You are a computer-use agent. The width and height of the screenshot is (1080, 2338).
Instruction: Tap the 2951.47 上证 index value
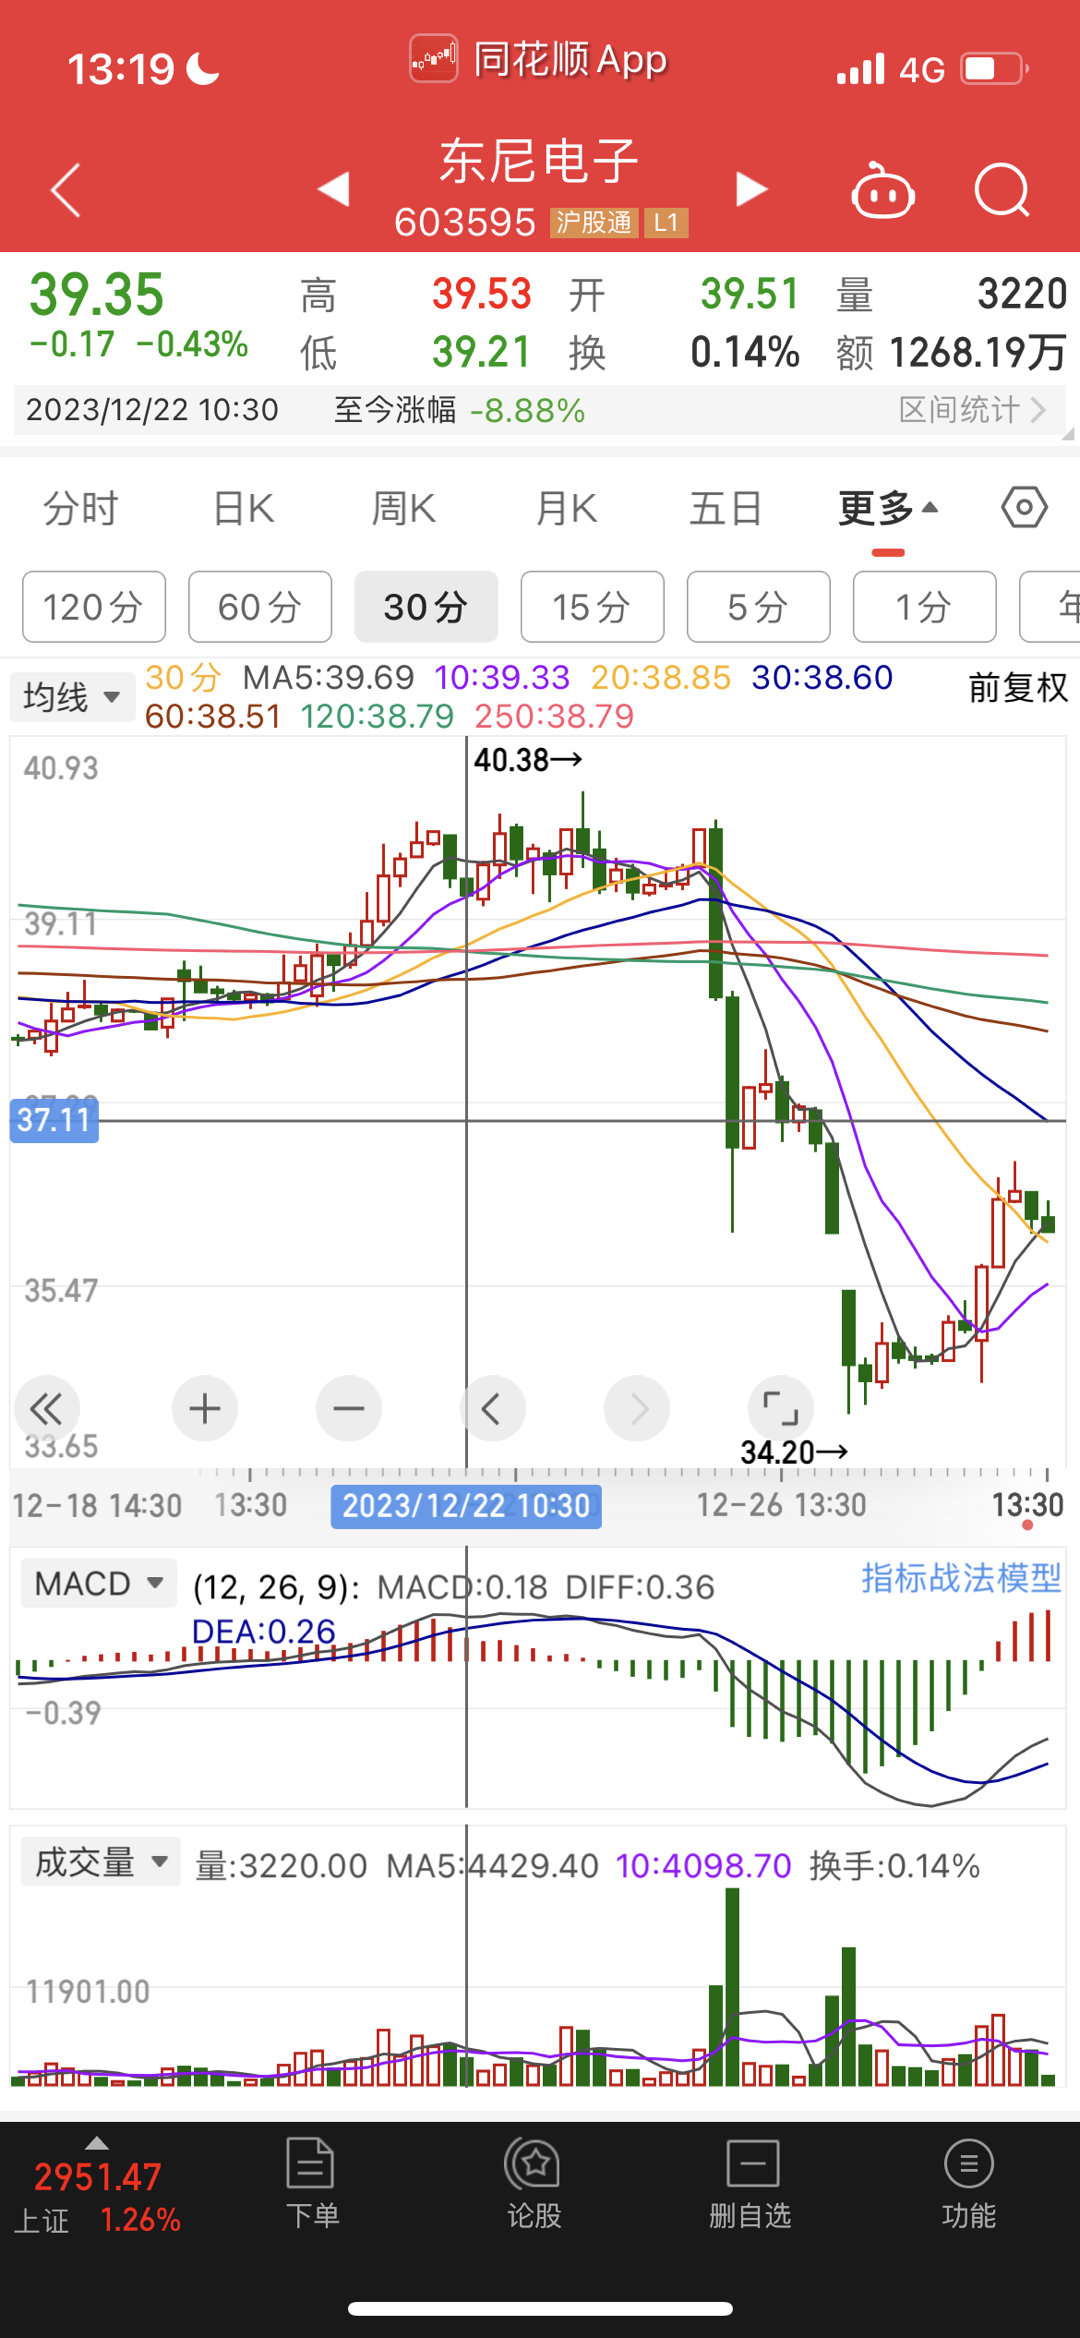tap(98, 2177)
